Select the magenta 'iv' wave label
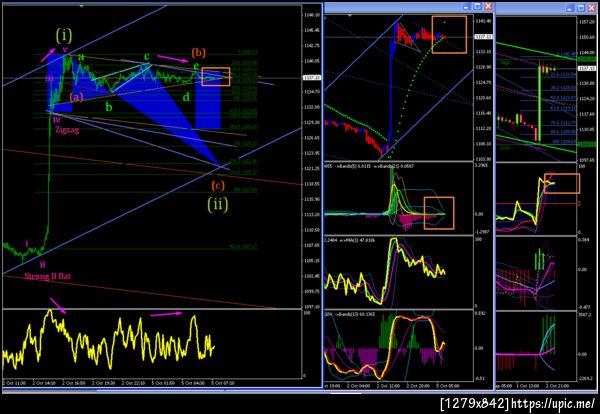The width and height of the screenshot is (600, 414). (57, 119)
